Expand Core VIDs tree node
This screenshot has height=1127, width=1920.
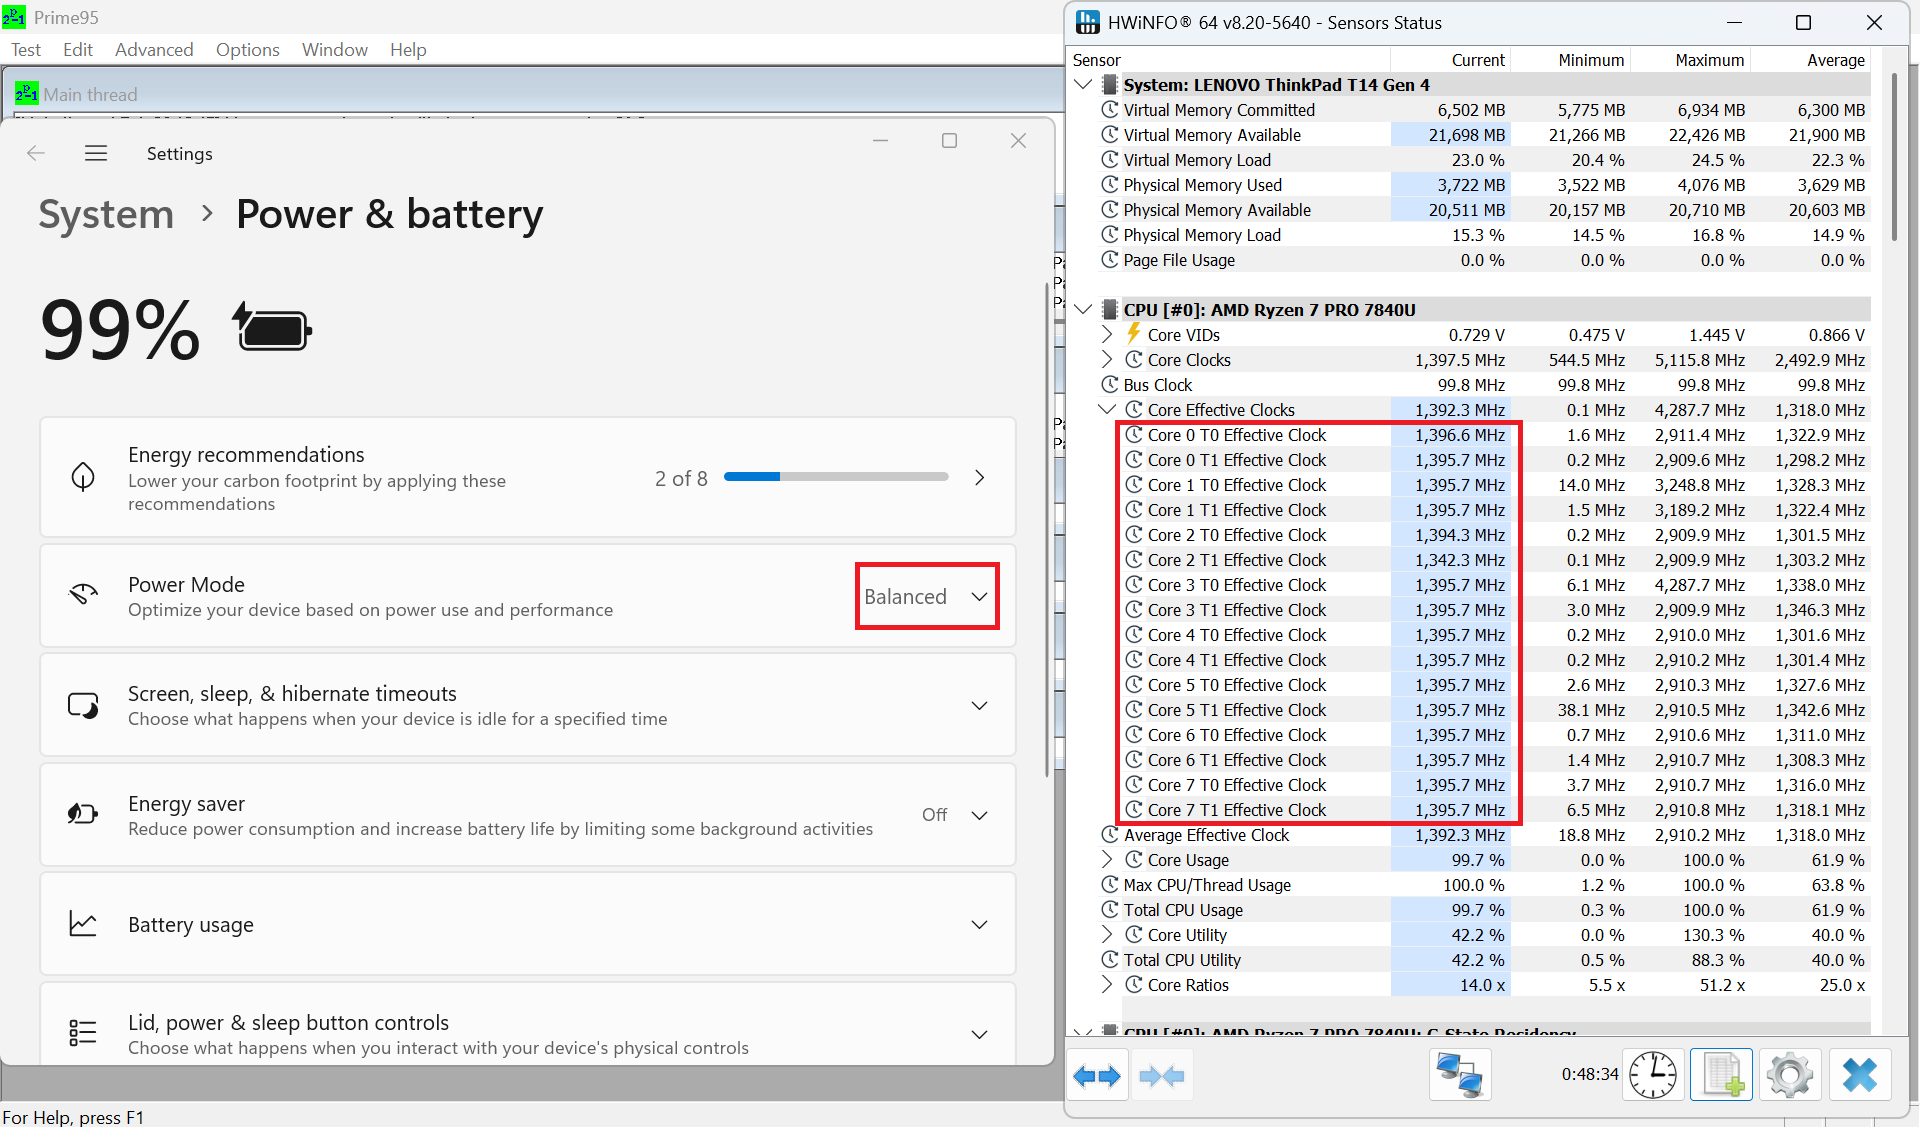click(x=1107, y=334)
